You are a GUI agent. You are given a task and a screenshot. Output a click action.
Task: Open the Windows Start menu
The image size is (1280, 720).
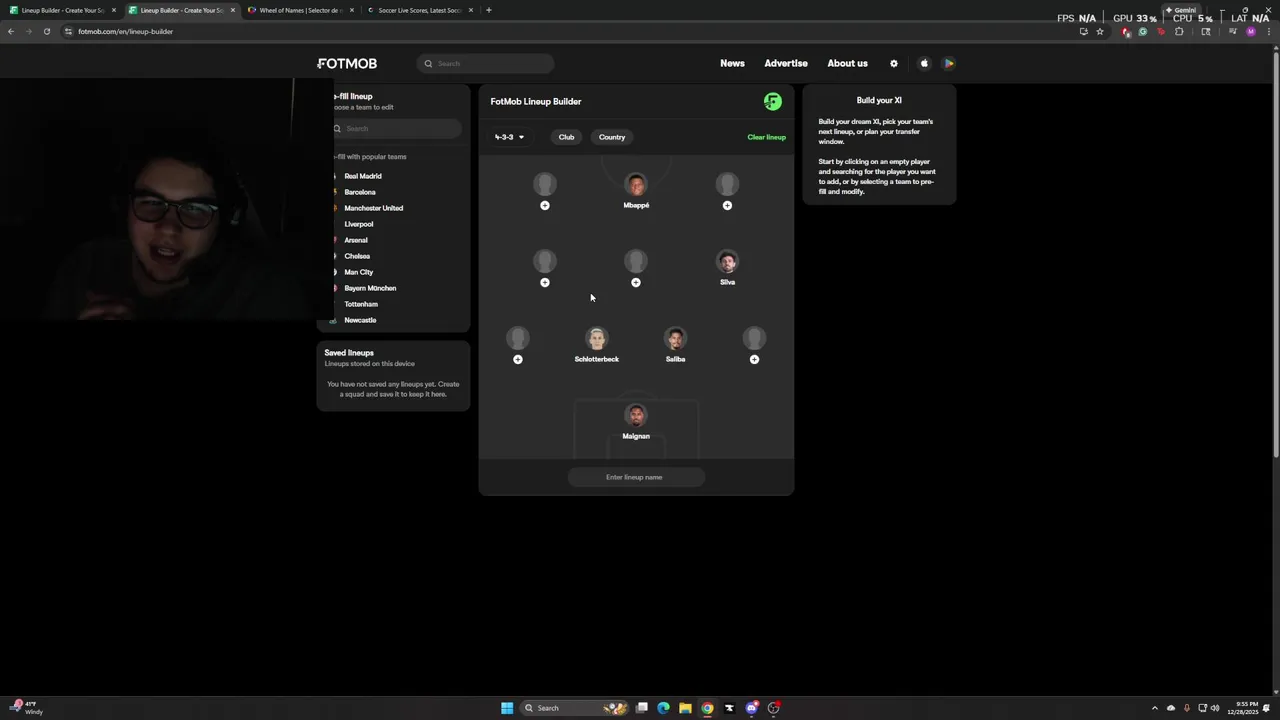tap(507, 708)
